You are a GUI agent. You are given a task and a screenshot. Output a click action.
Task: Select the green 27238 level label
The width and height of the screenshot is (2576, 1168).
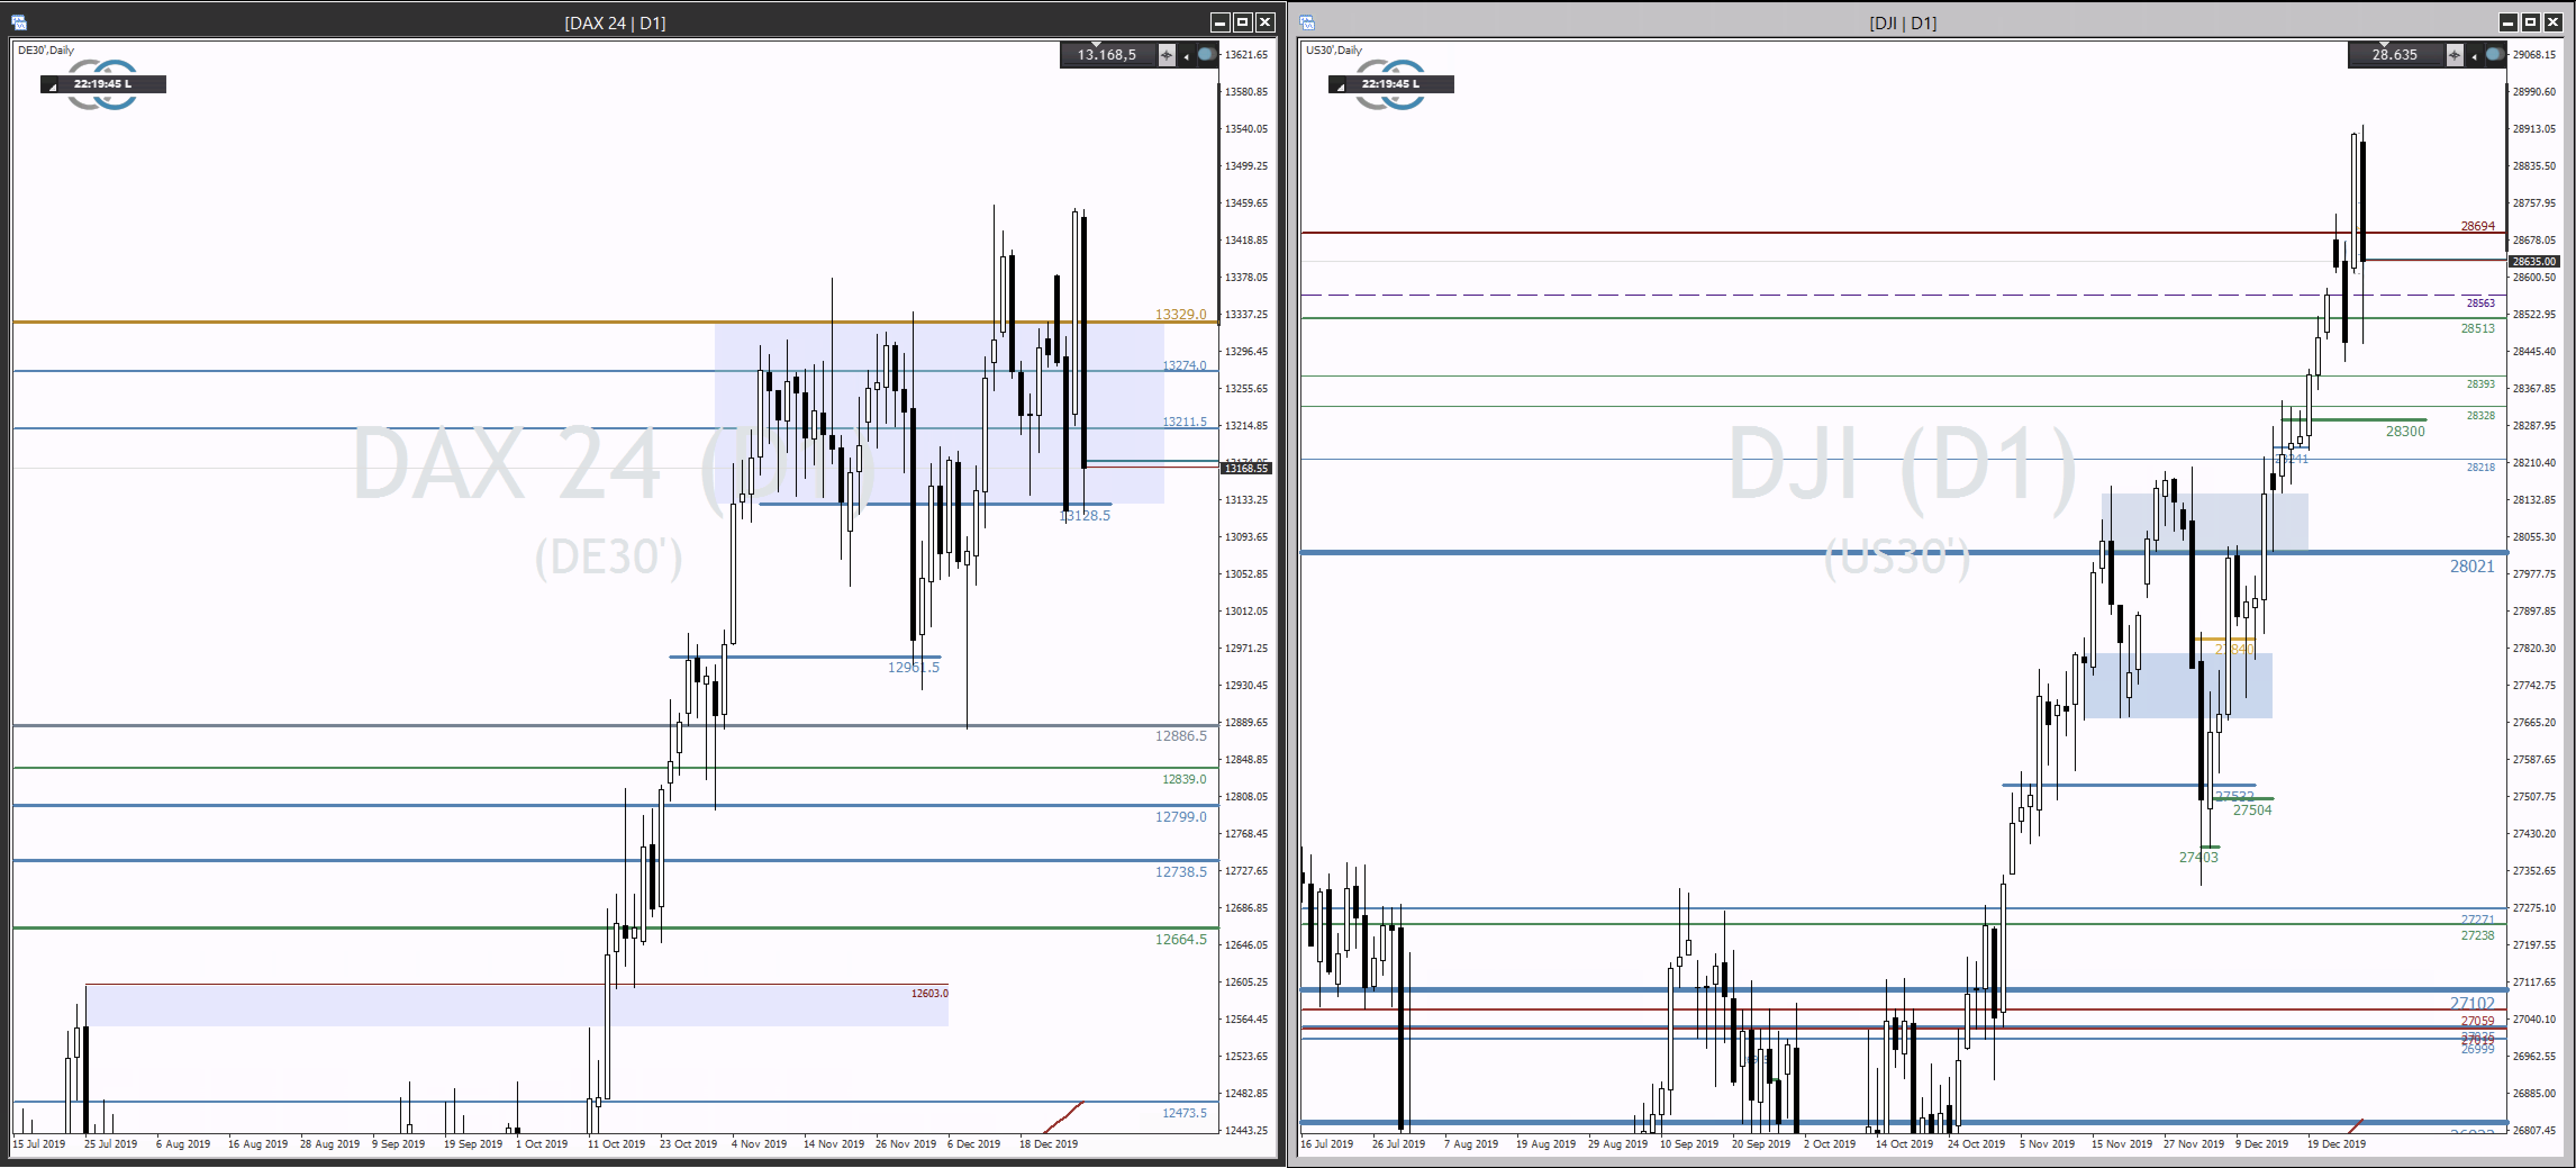(2478, 936)
